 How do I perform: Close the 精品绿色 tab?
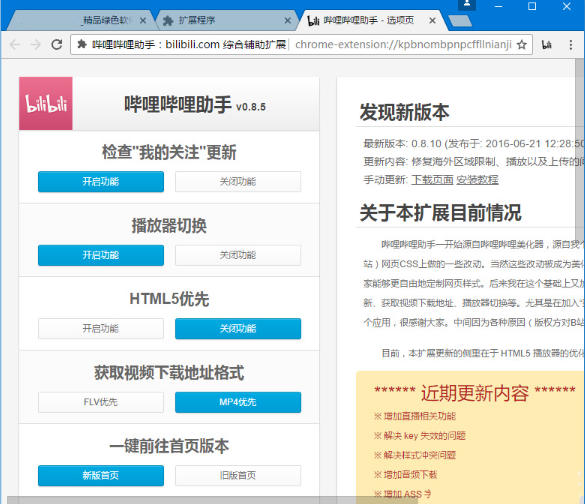pyautogui.click(x=143, y=21)
